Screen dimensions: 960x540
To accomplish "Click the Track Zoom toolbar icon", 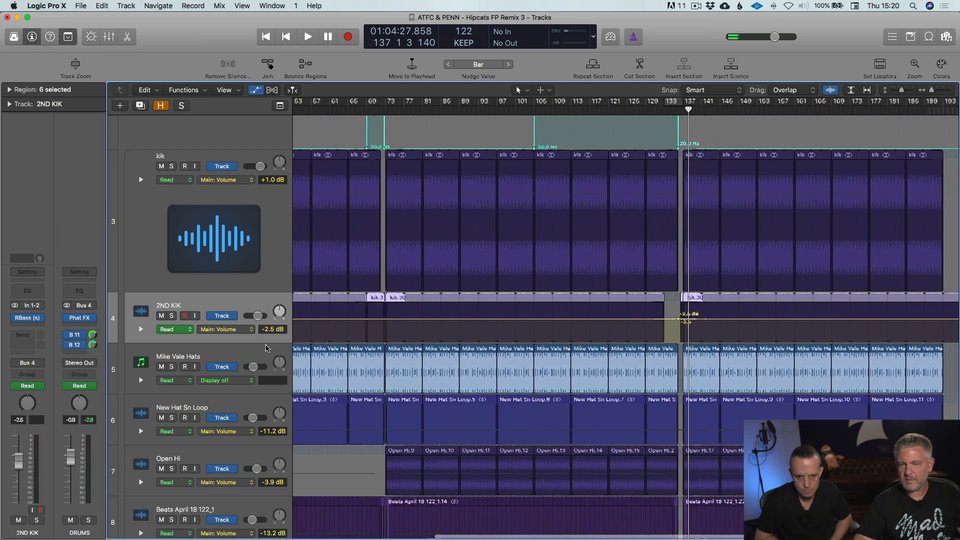I will [x=75, y=64].
